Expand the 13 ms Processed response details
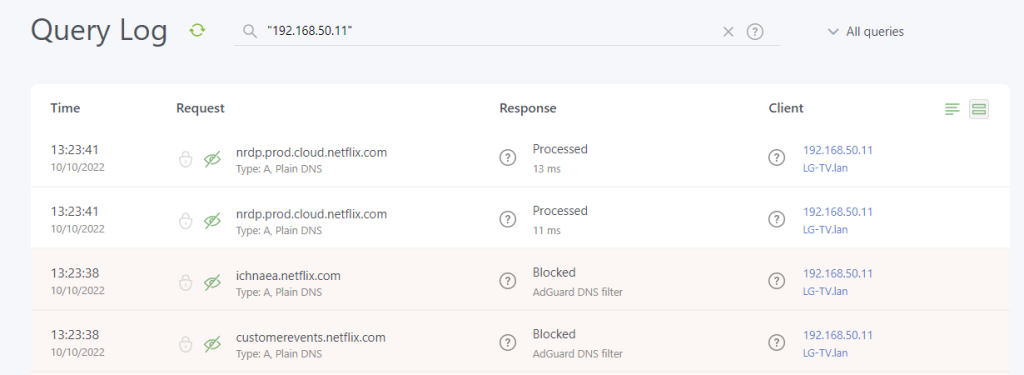Image resolution: width=1024 pixels, height=375 pixels. [x=507, y=157]
